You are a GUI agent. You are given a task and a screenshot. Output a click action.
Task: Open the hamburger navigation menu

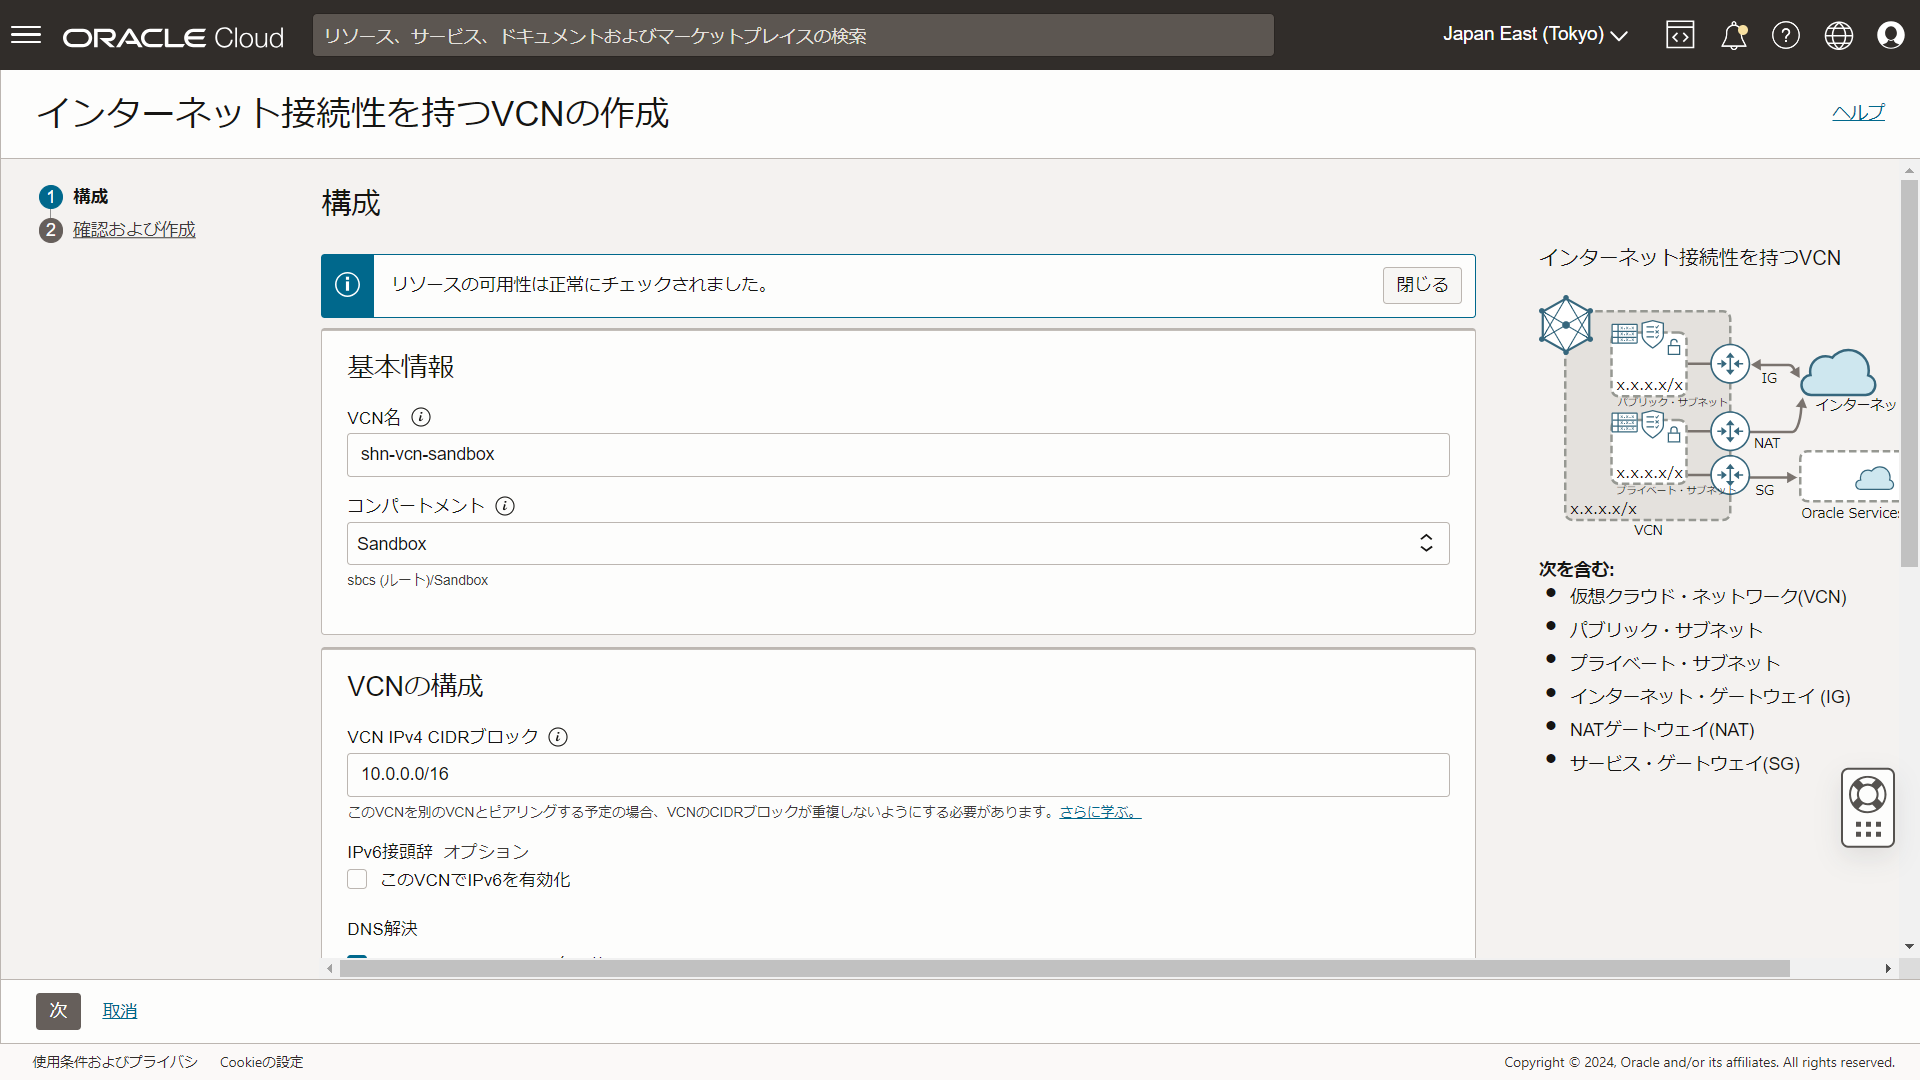pyautogui.click(x=26, y=35)
